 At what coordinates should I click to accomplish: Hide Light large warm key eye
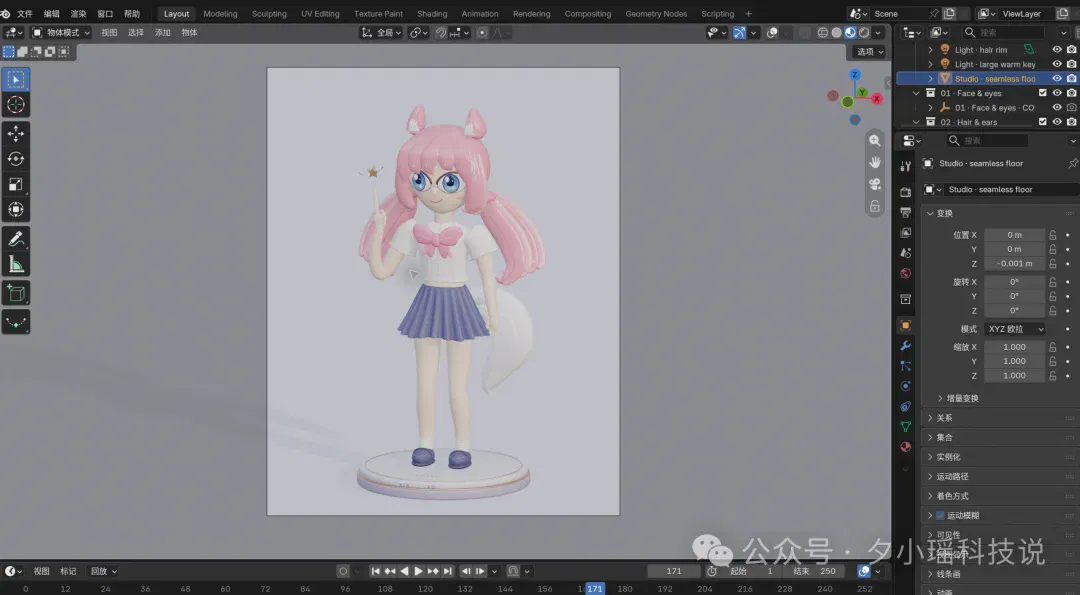coord(1057,64)
